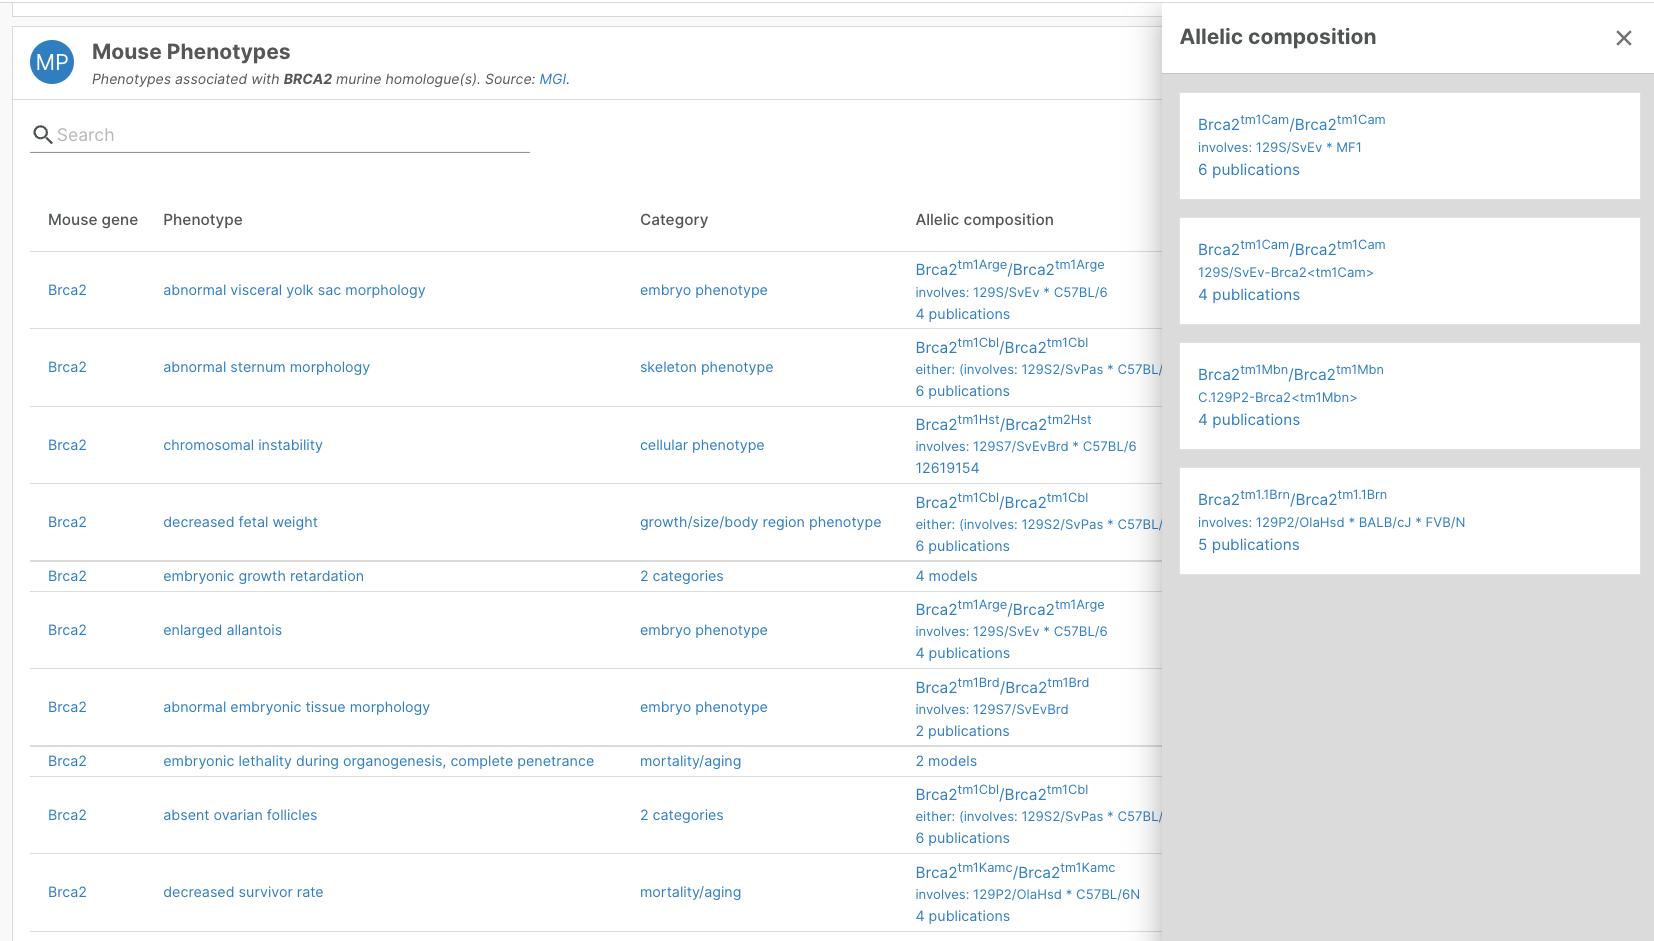Open the chromosomal instability phenotype
Image resolution: width=1654 pixels, height=941 pixels.
[x=242, y=445]
